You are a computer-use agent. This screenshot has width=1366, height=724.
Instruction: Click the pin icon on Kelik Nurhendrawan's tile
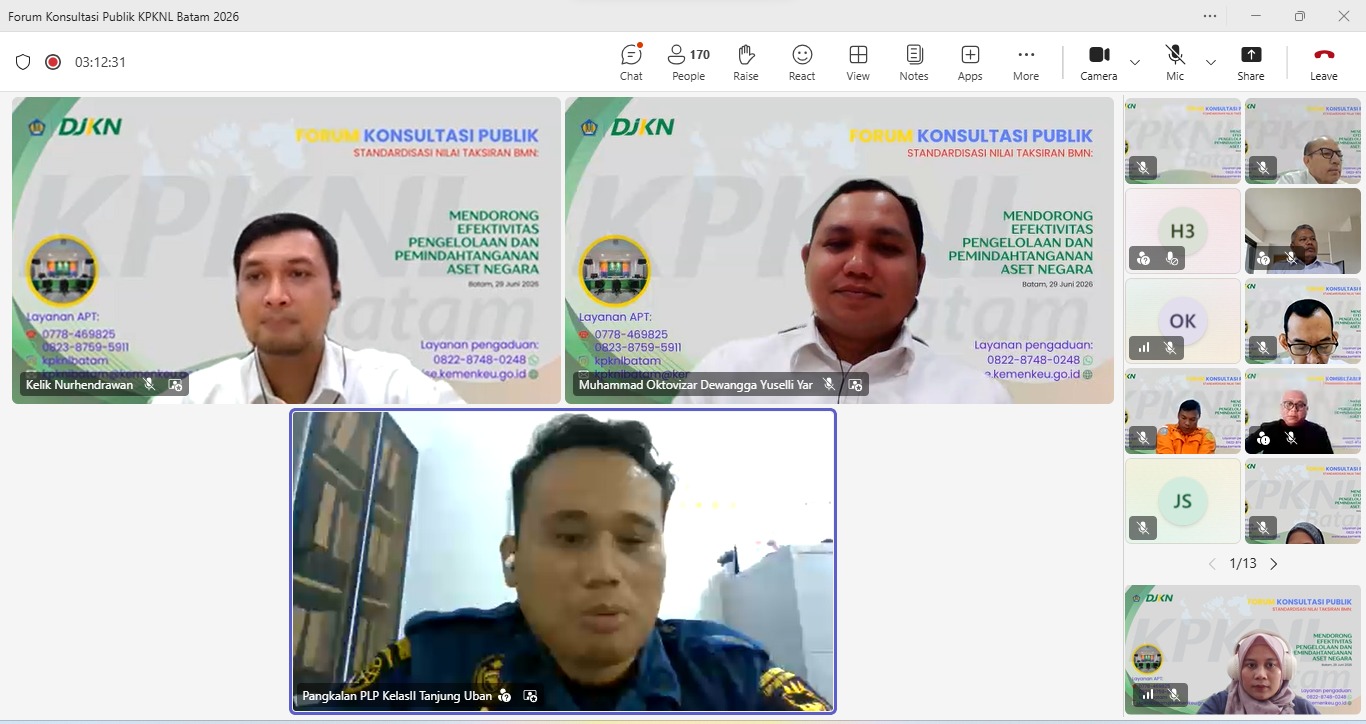[176, 384]
